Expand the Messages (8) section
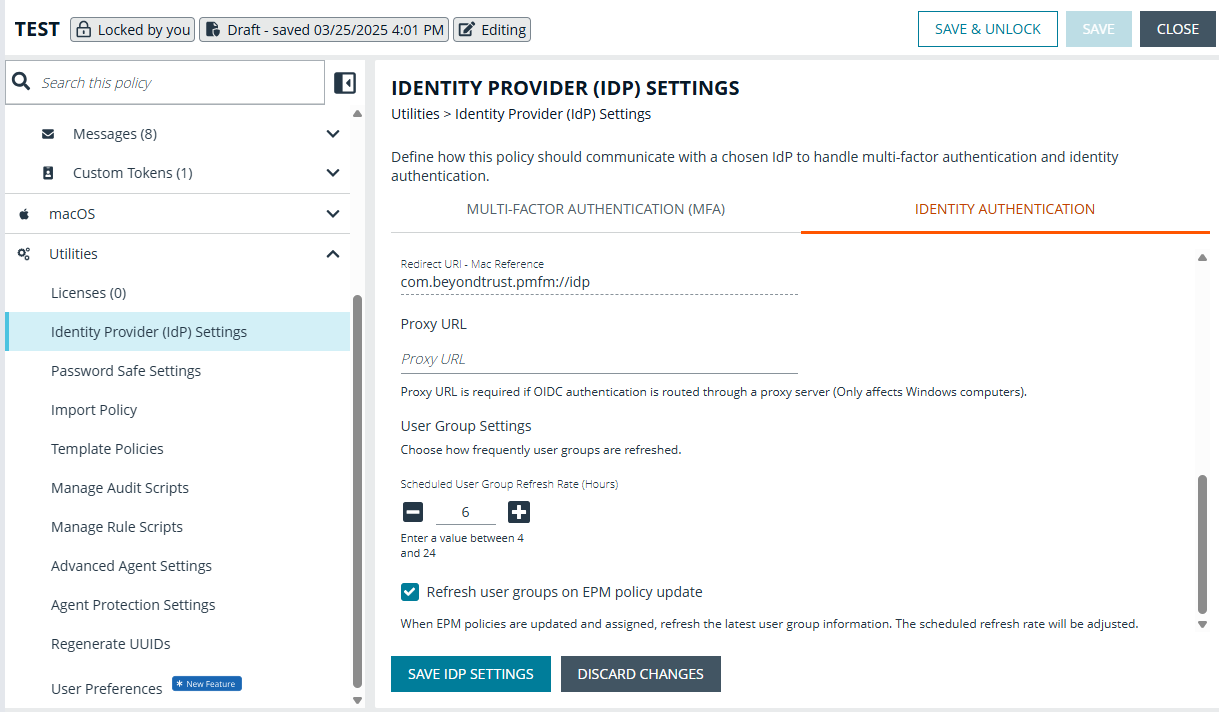 tap(333, 133)
